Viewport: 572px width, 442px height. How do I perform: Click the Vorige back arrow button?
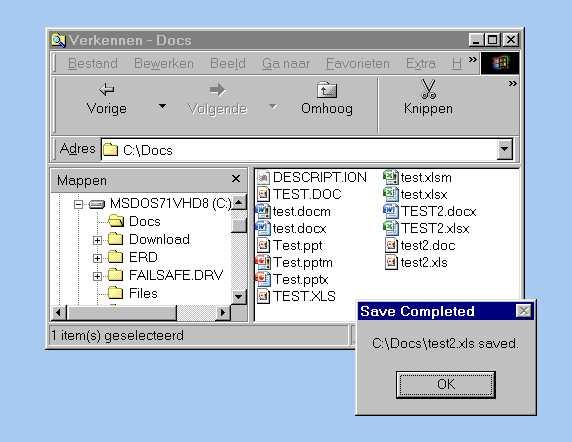point(107,98)
